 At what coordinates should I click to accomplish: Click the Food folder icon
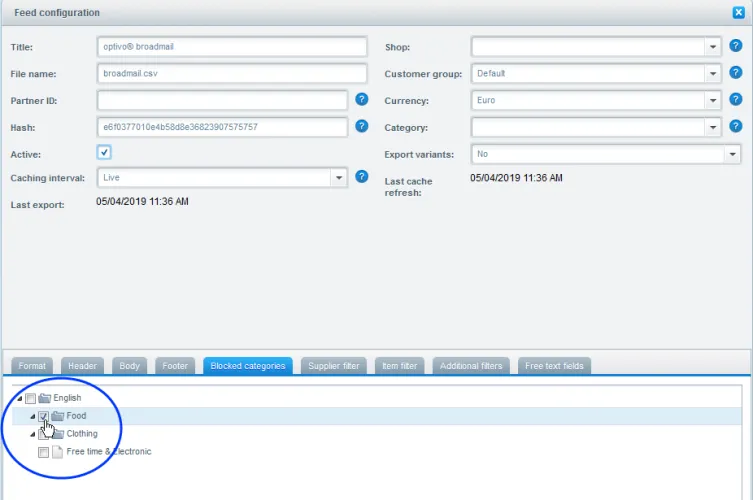click(58, 416)
